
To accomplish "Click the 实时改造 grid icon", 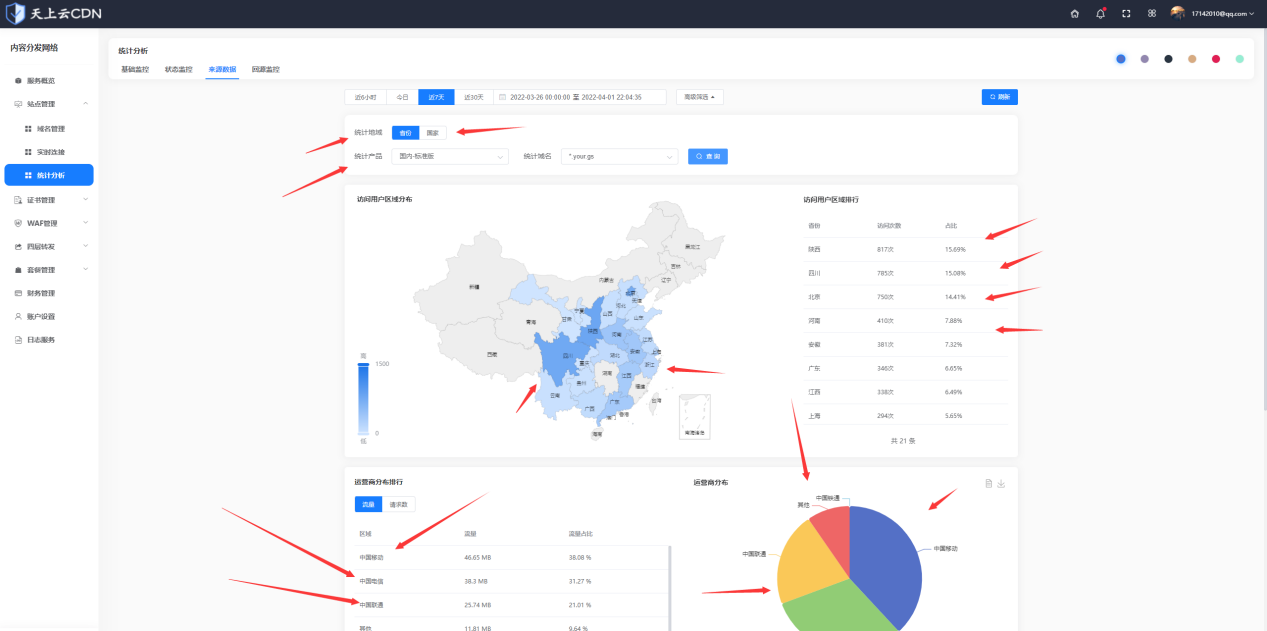I will click(x=28, y=152).
